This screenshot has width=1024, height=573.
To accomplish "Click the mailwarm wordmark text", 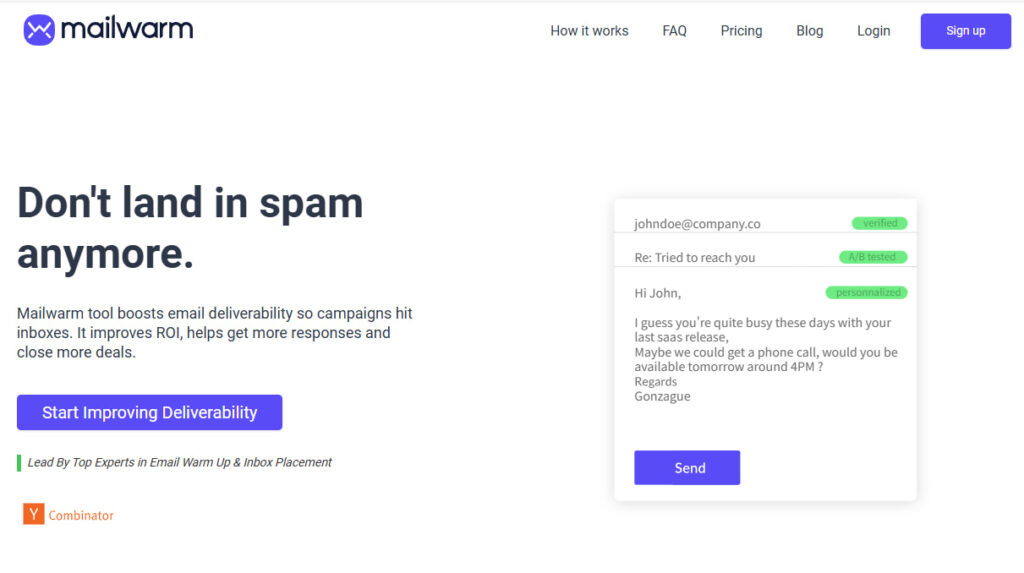I will click(127, 30).
